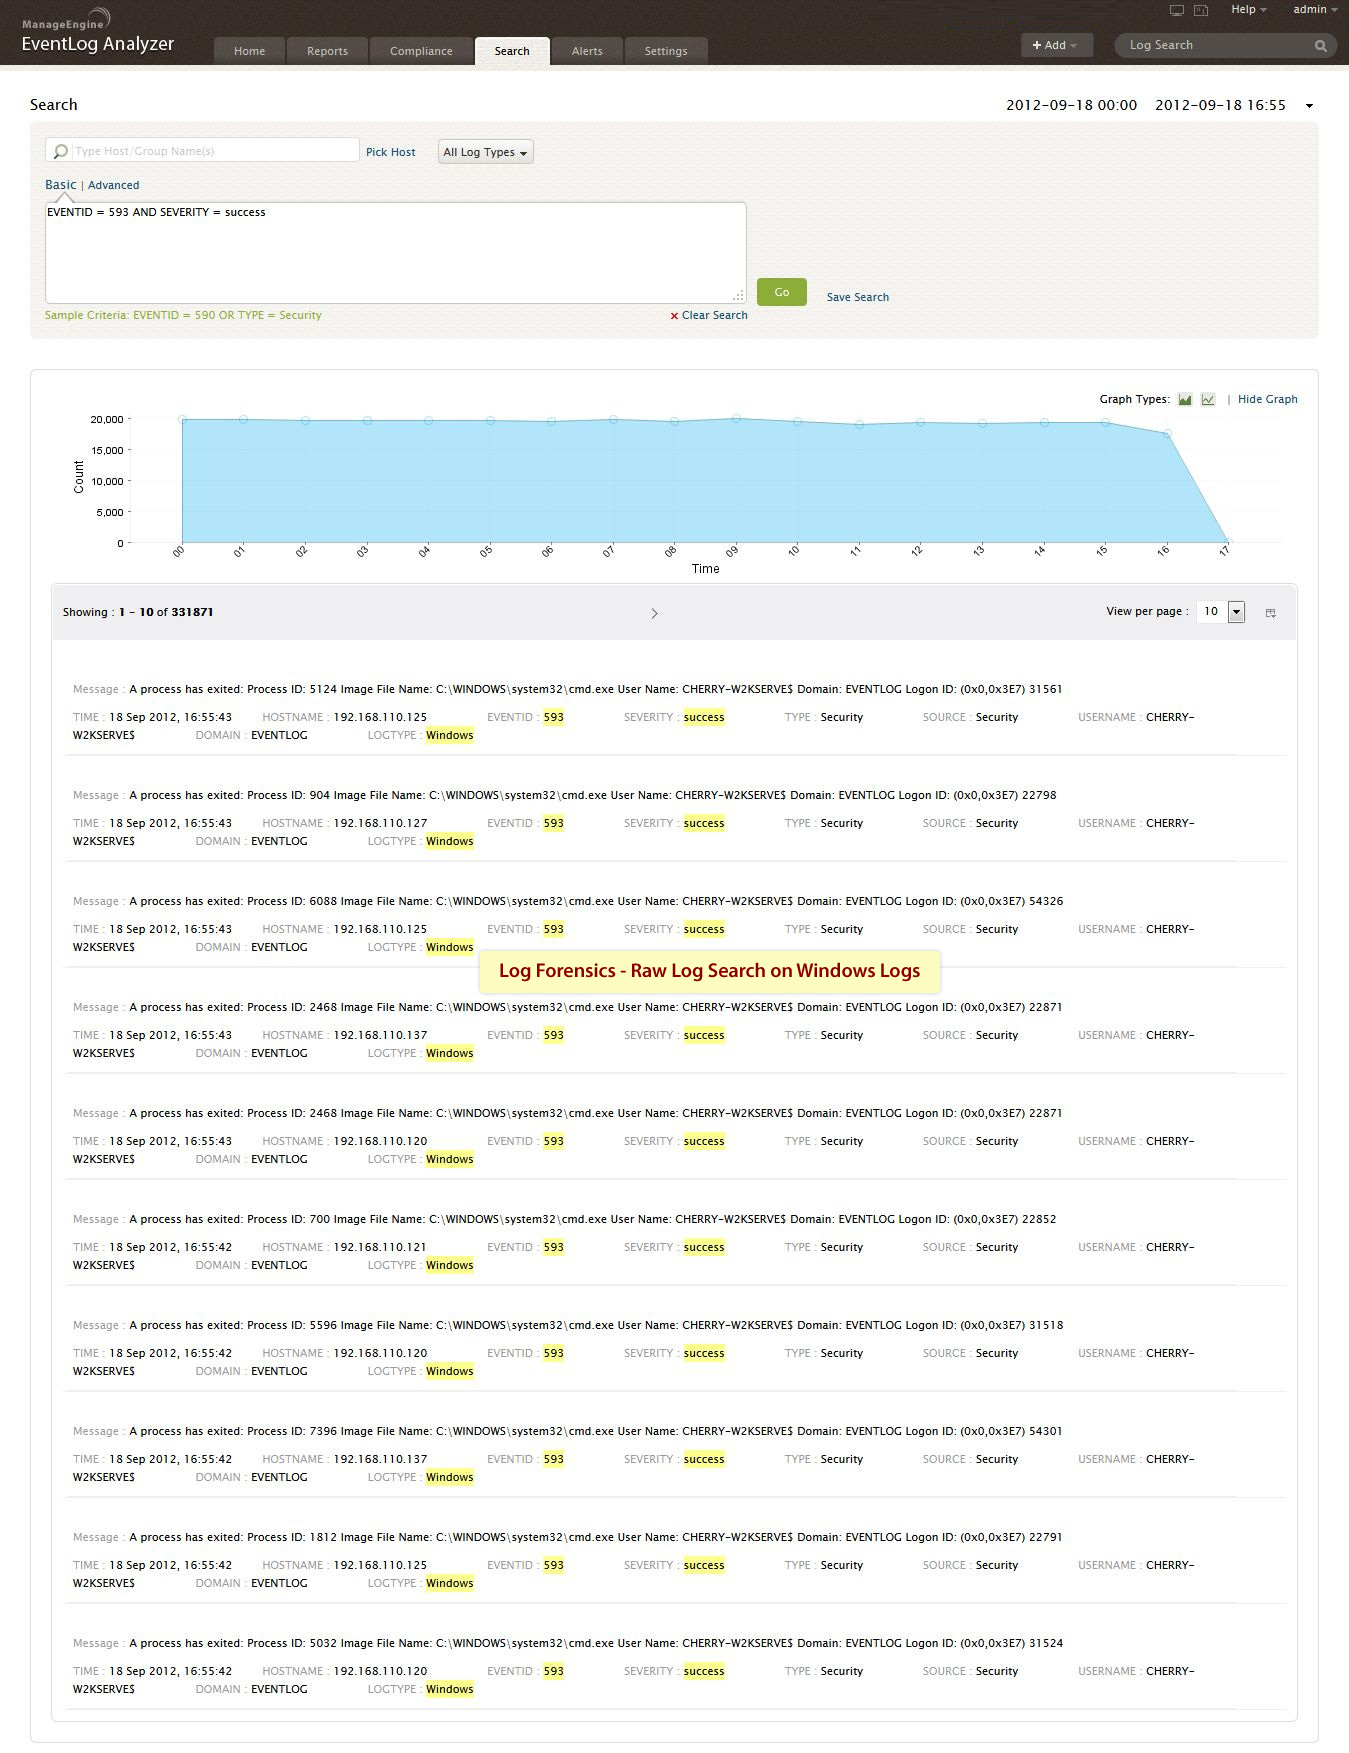1349x1753 pixels.
Task: Focus the Type Host/Group Name(s) field
Action: tap(213, 151)
